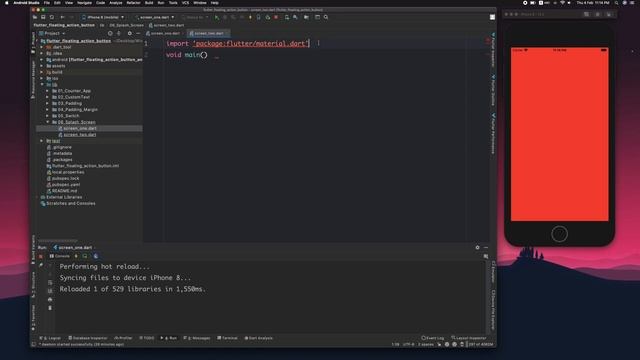Select pubspec.yaml in project tree
Screen dimensions: 640x360
point(66,184)
